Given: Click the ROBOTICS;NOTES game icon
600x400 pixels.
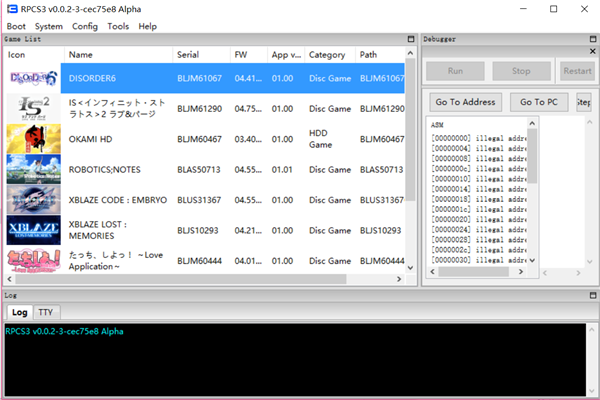Looking at the screenshot, I should [33, 169].
